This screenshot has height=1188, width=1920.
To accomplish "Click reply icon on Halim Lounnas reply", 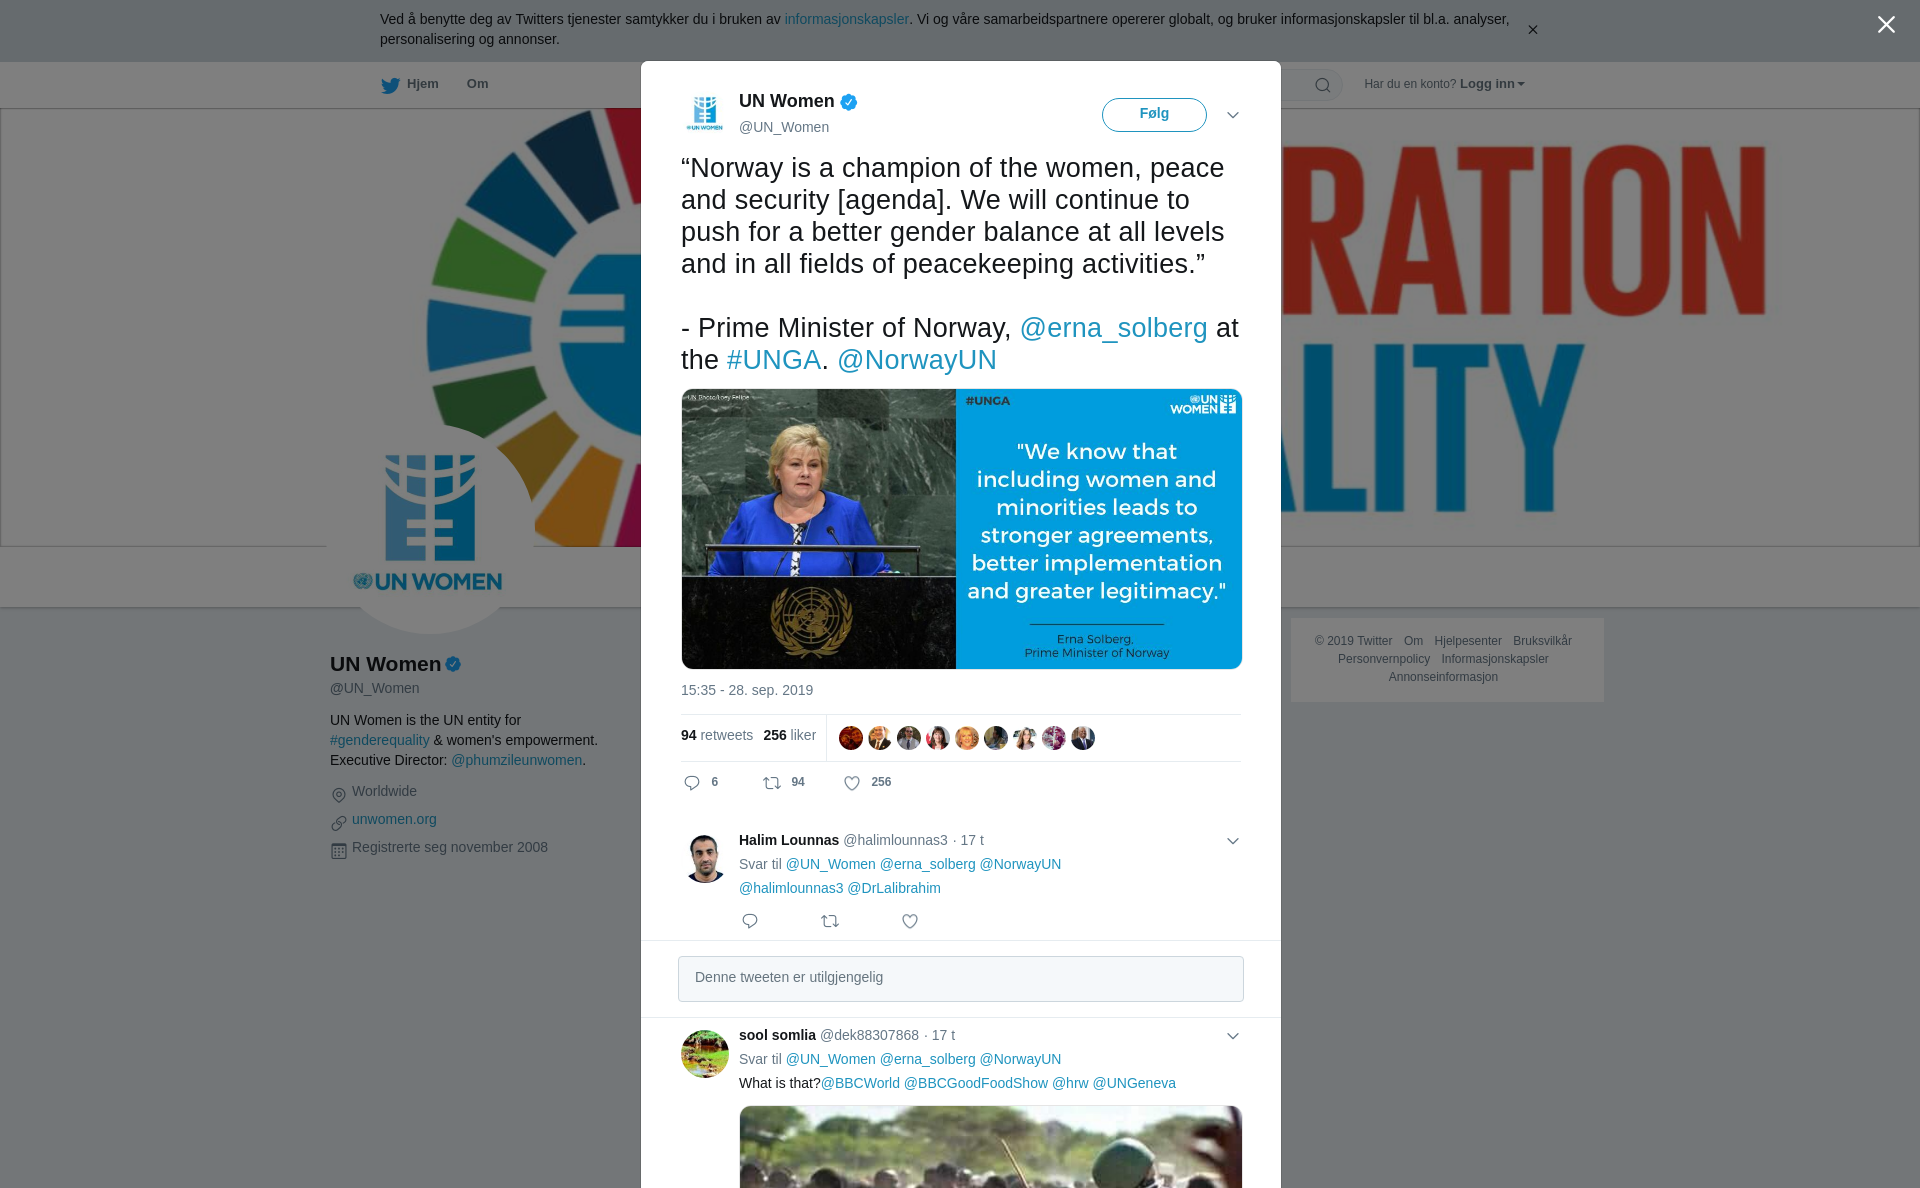I will pos(750,921).
